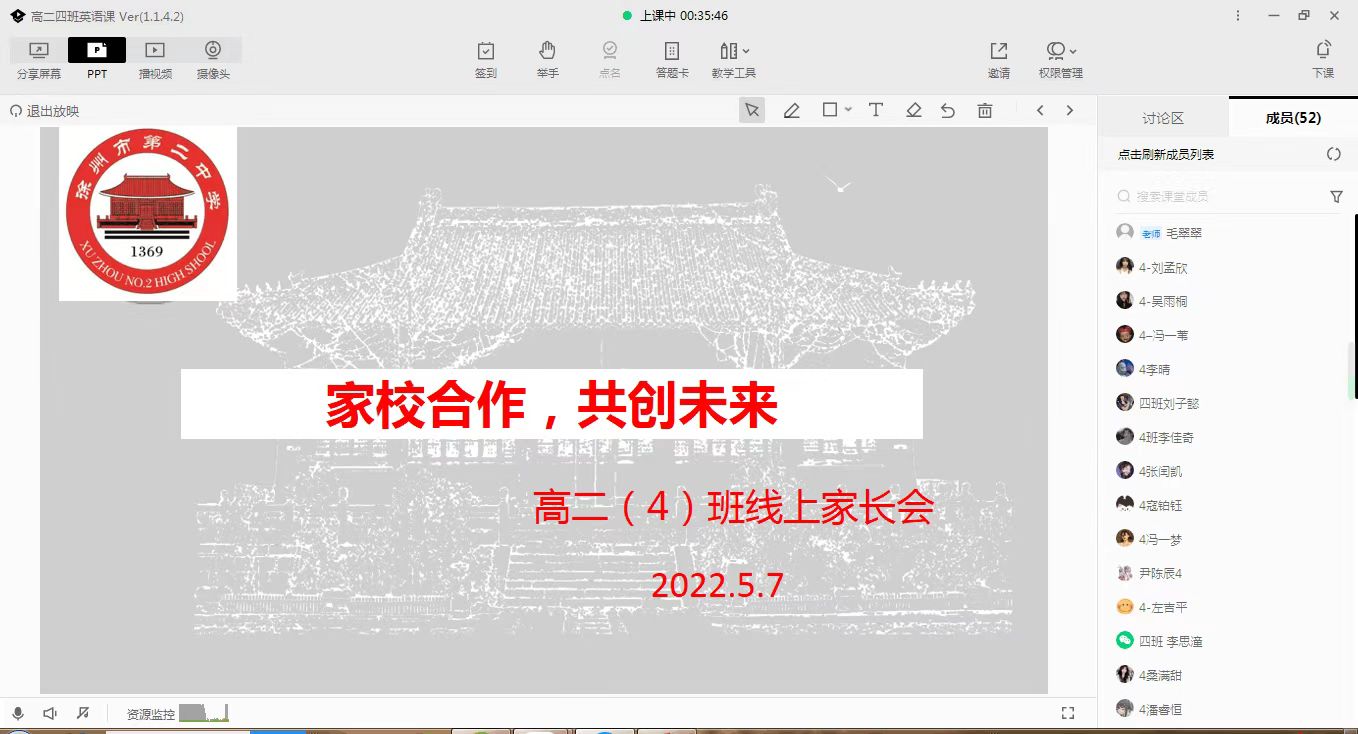Toggle the icon beside the speaker icon
The width and height of the screenshot is (1358, 734).
pyautogui.click(x=83, y=713)
